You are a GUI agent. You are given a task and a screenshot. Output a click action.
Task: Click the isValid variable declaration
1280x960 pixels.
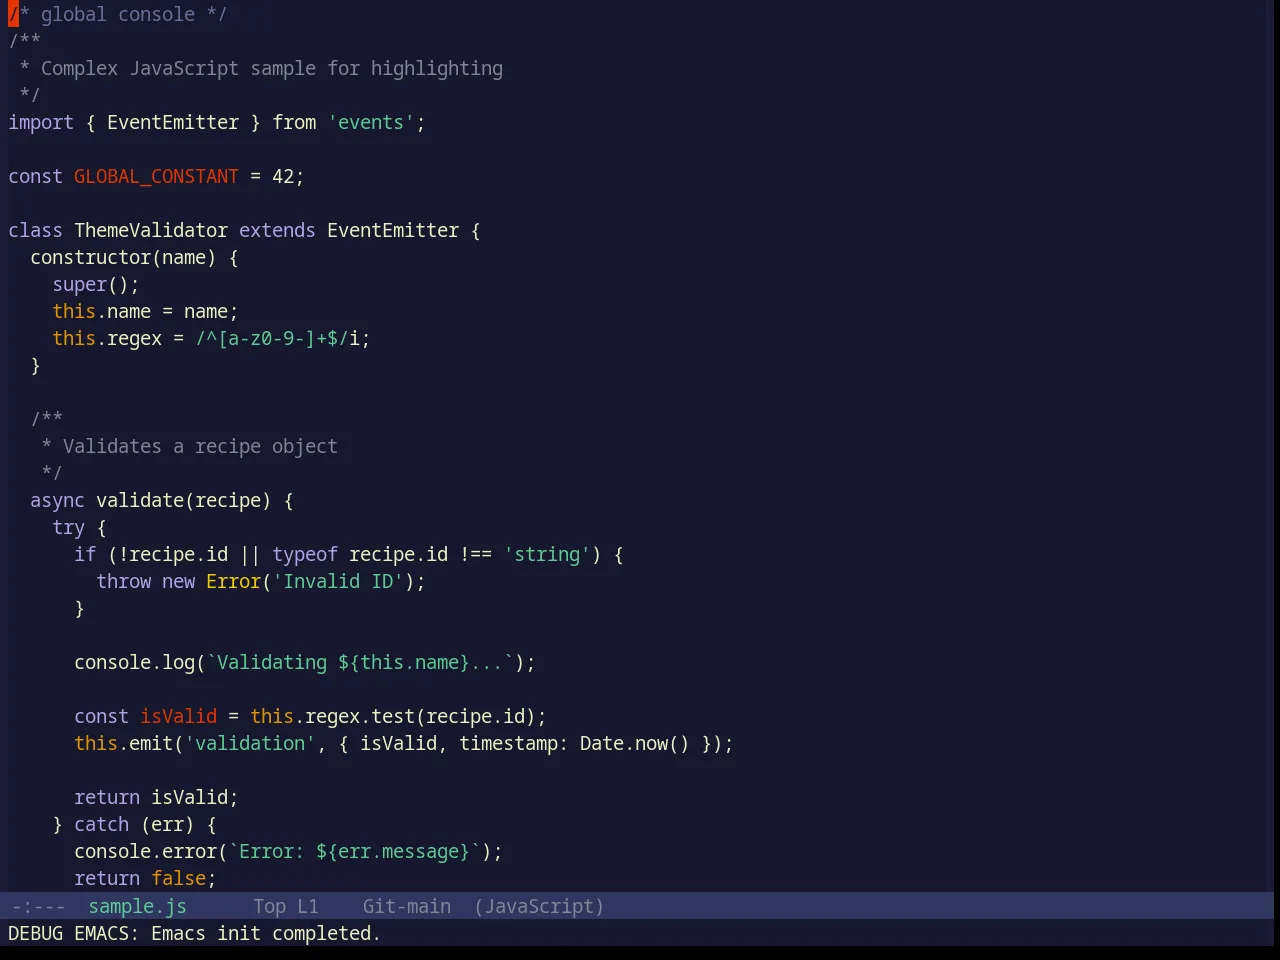pyautogui.click(x=178, y=716)
